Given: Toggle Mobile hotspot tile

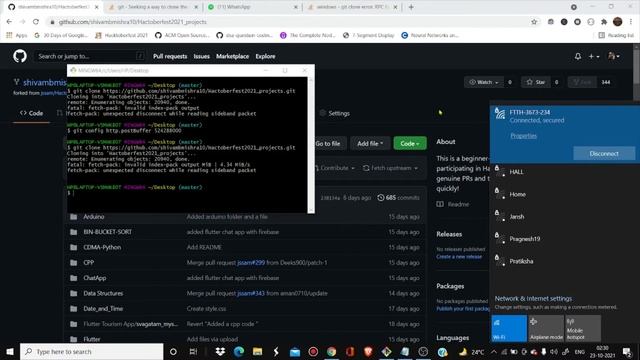Looking at the screenshot, I should (583, 328).
